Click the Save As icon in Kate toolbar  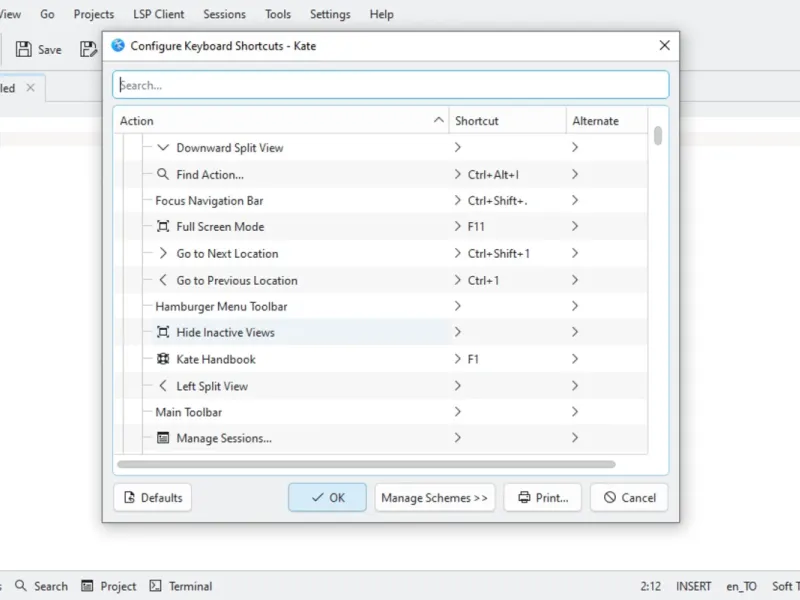(x=89, y=49)
